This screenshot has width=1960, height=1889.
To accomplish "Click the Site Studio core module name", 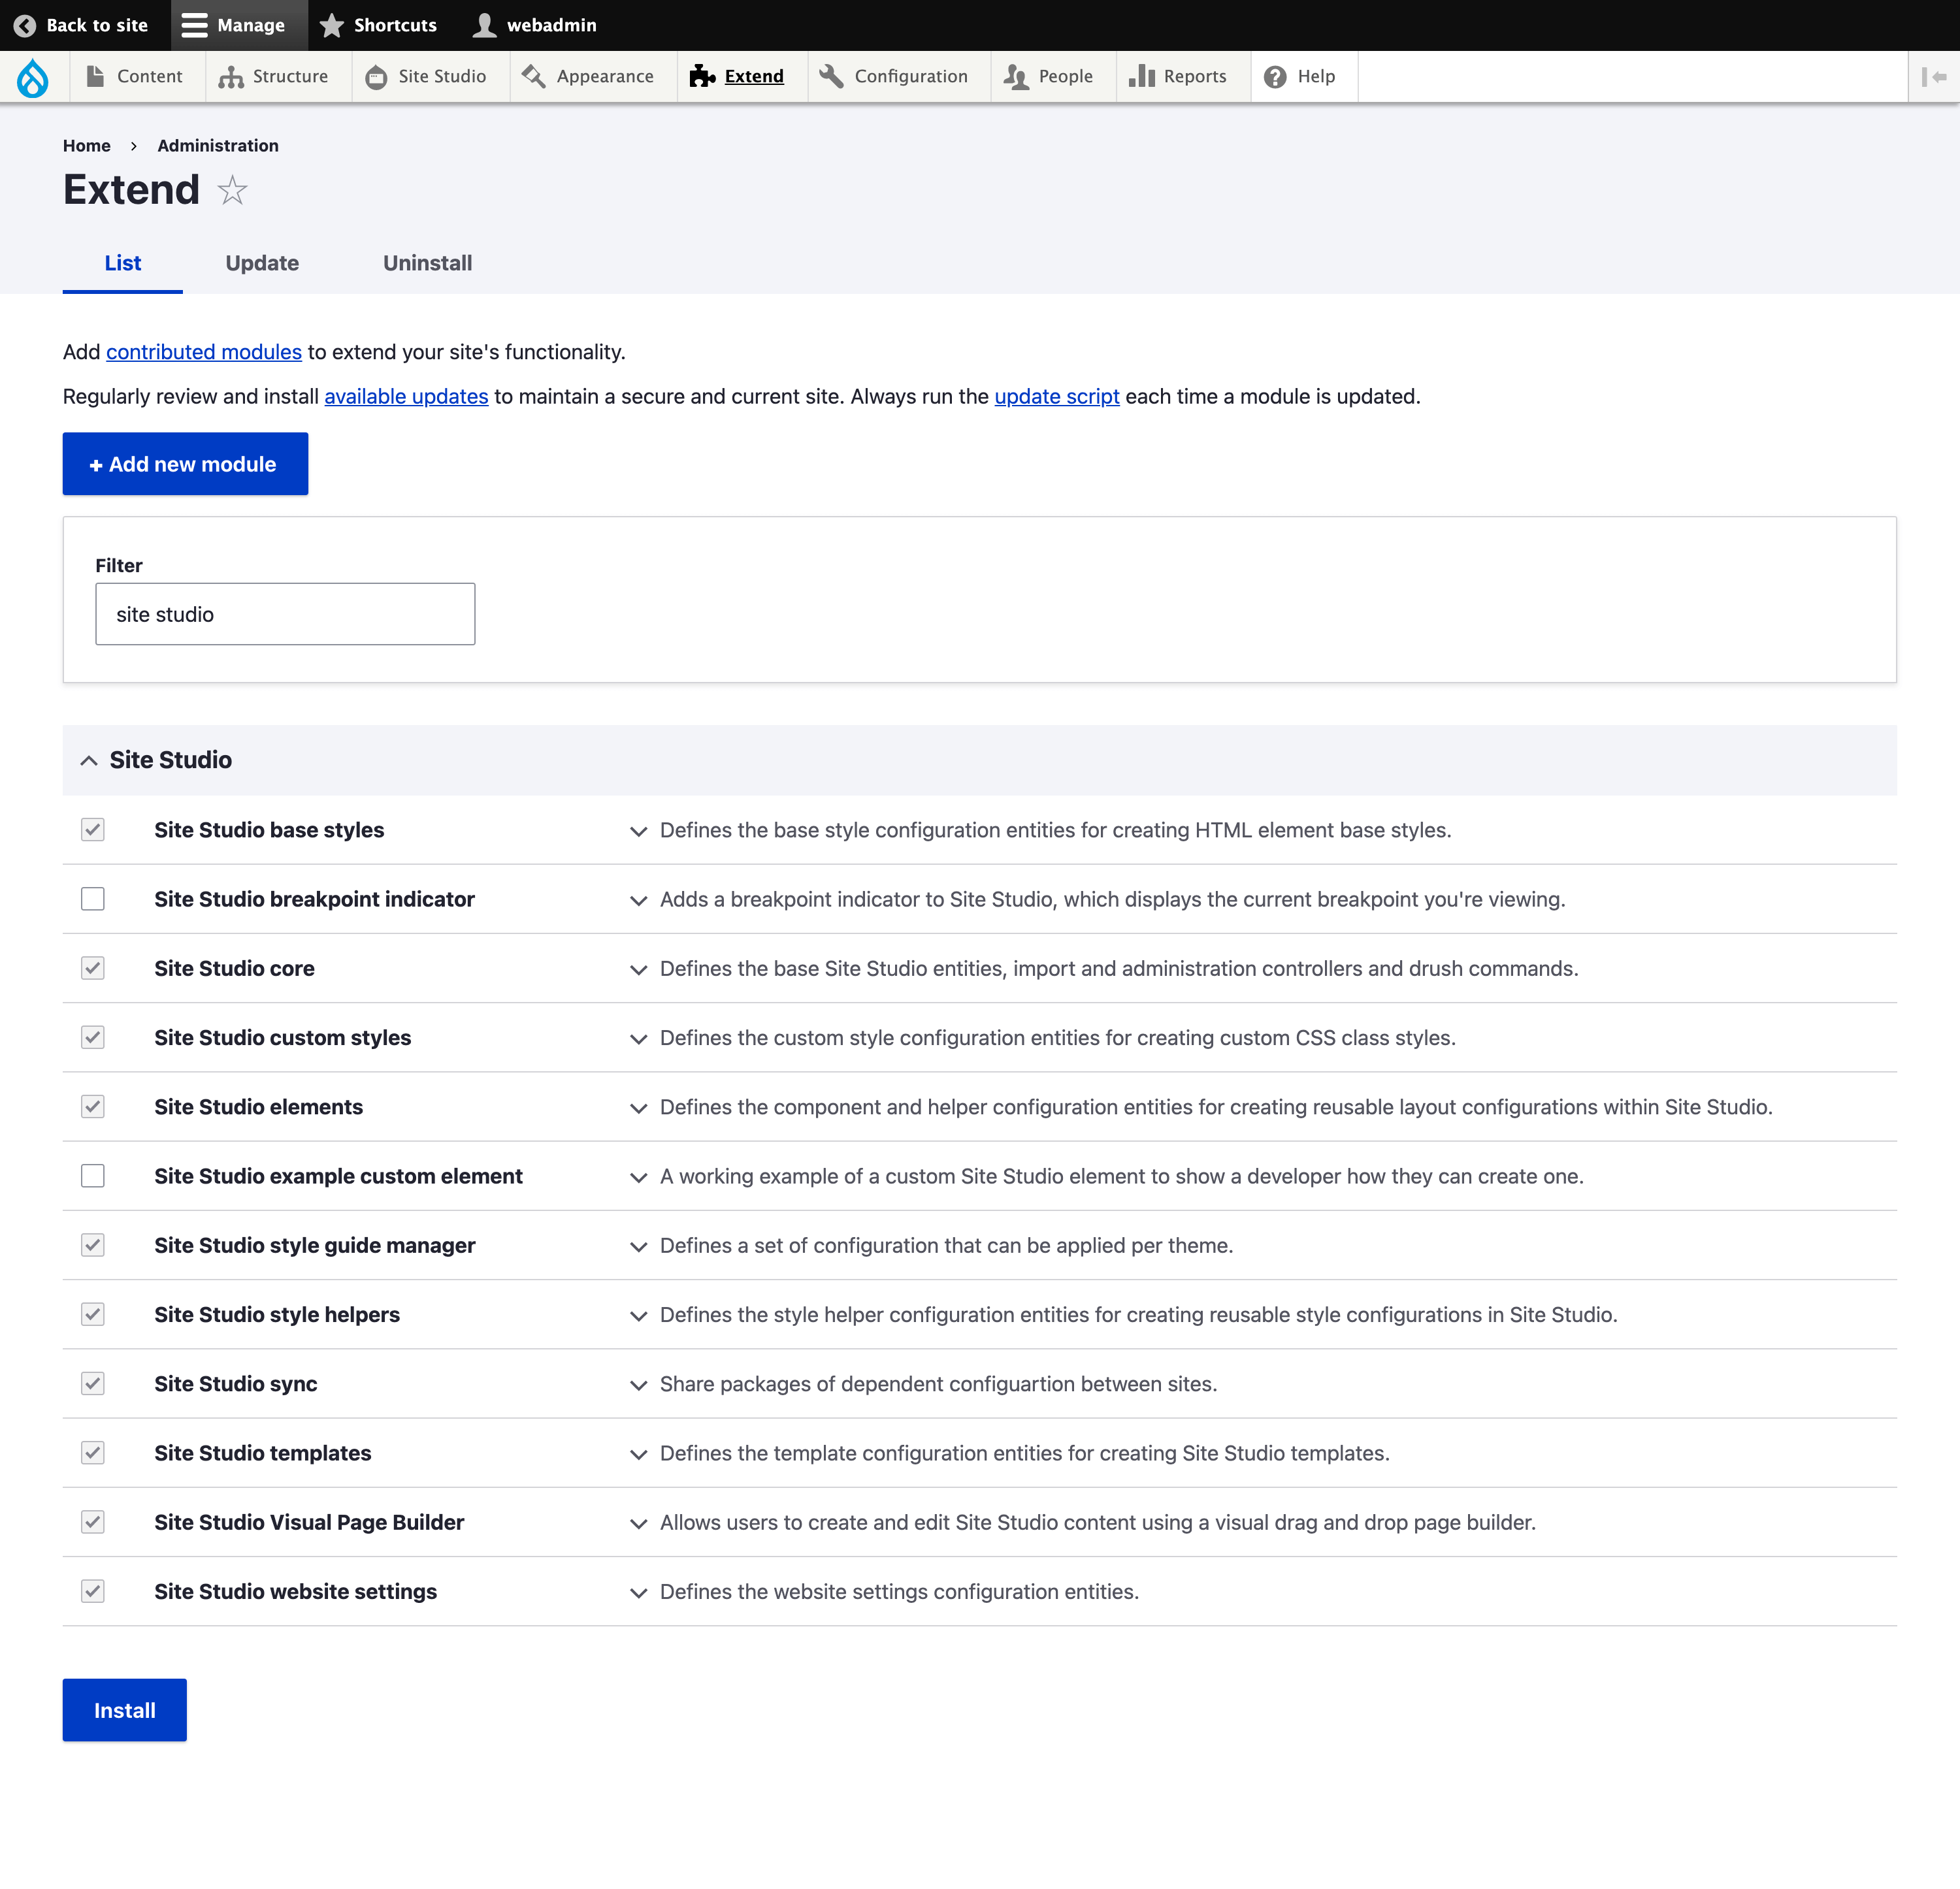I will click(x=234, y=968).
